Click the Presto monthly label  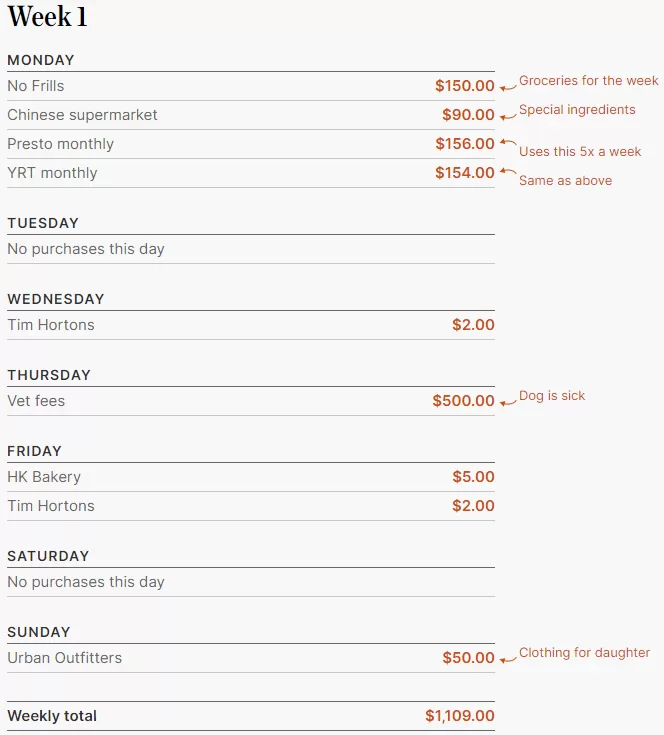[60, 144]
